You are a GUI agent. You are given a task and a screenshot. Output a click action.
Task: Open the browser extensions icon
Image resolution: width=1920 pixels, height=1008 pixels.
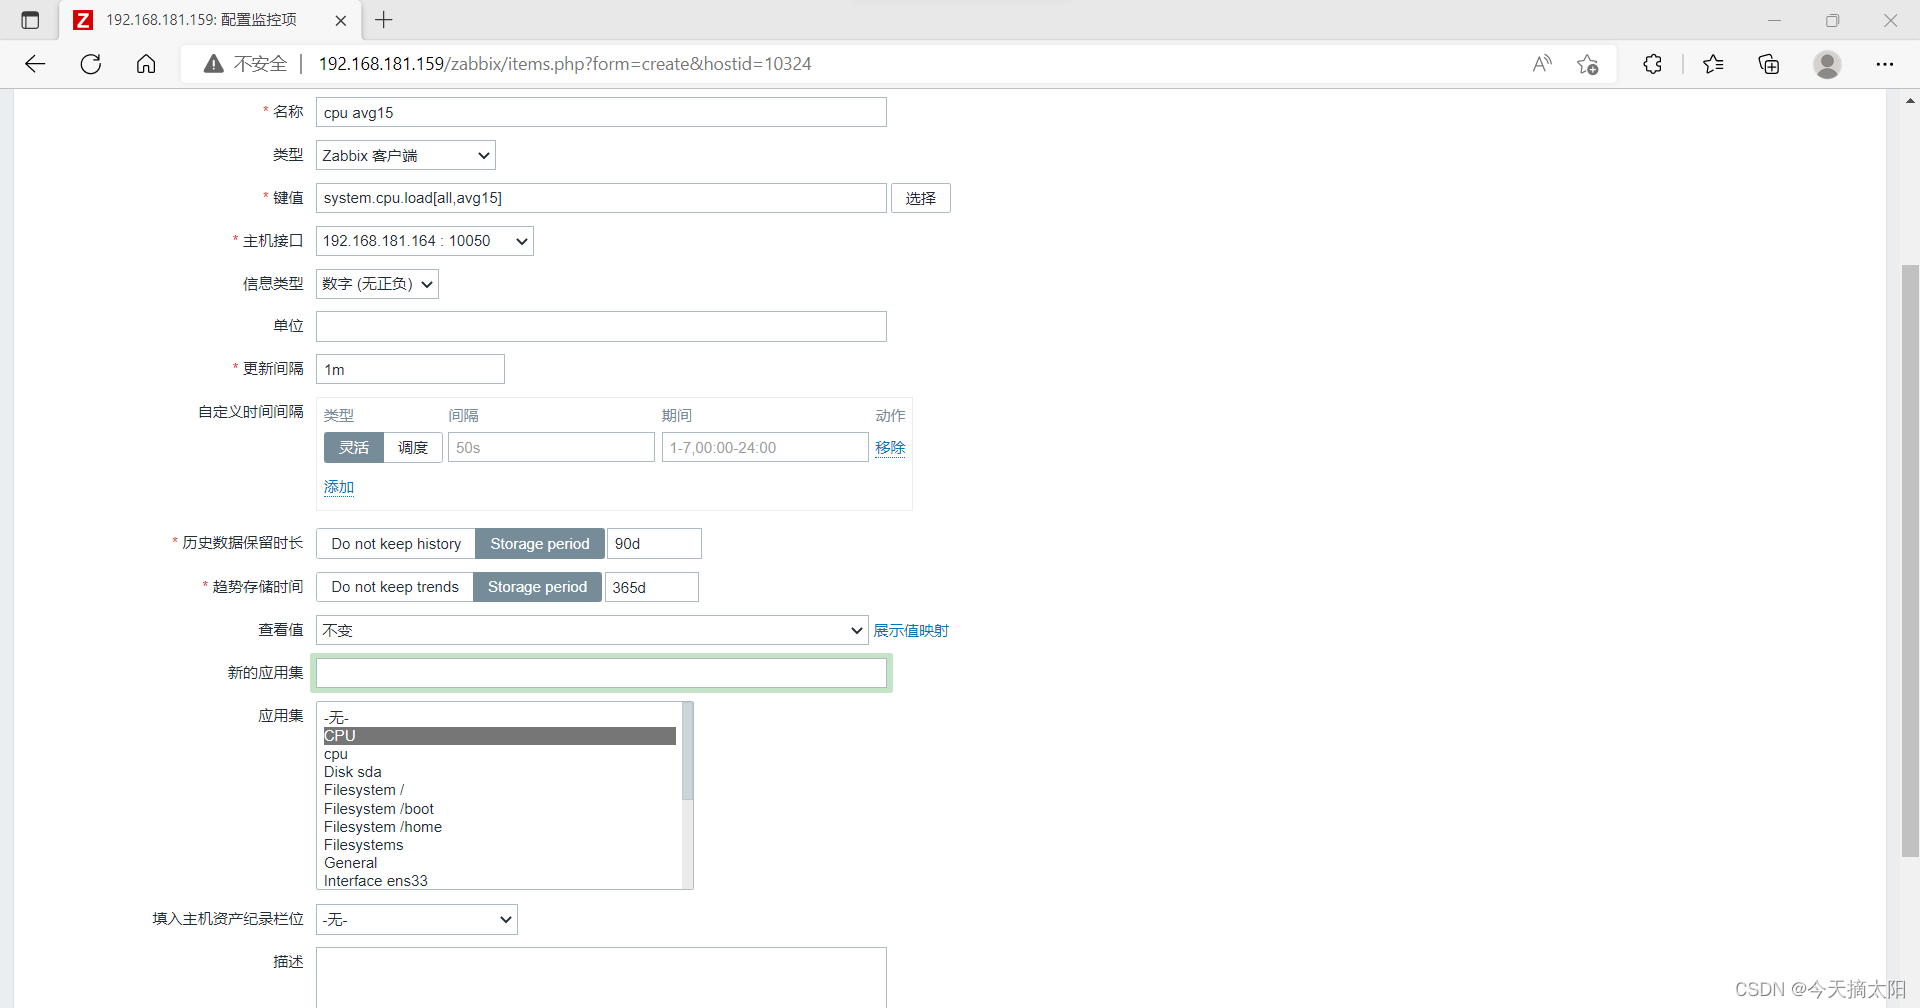[x=1652, y=64]
